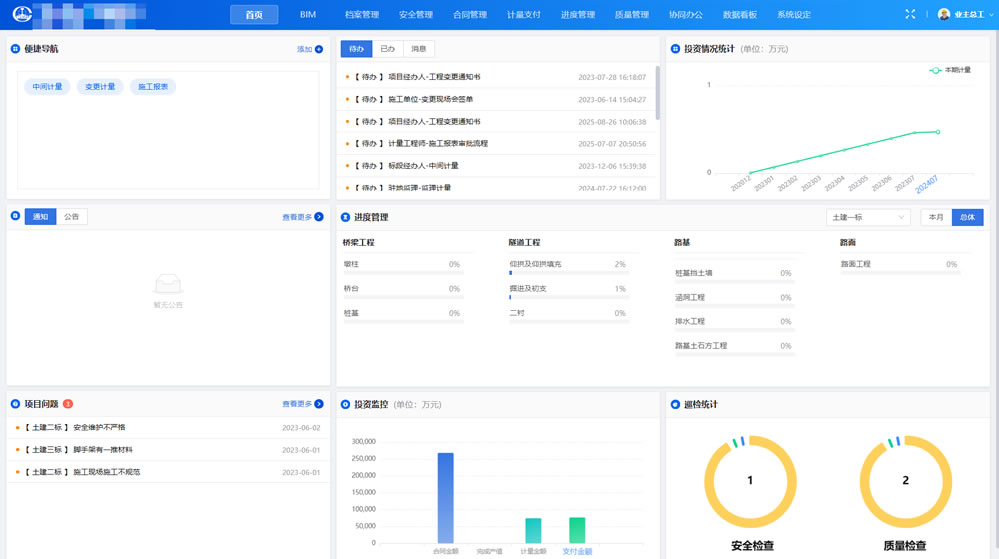Switch progress view to 本月

[936, 217]
